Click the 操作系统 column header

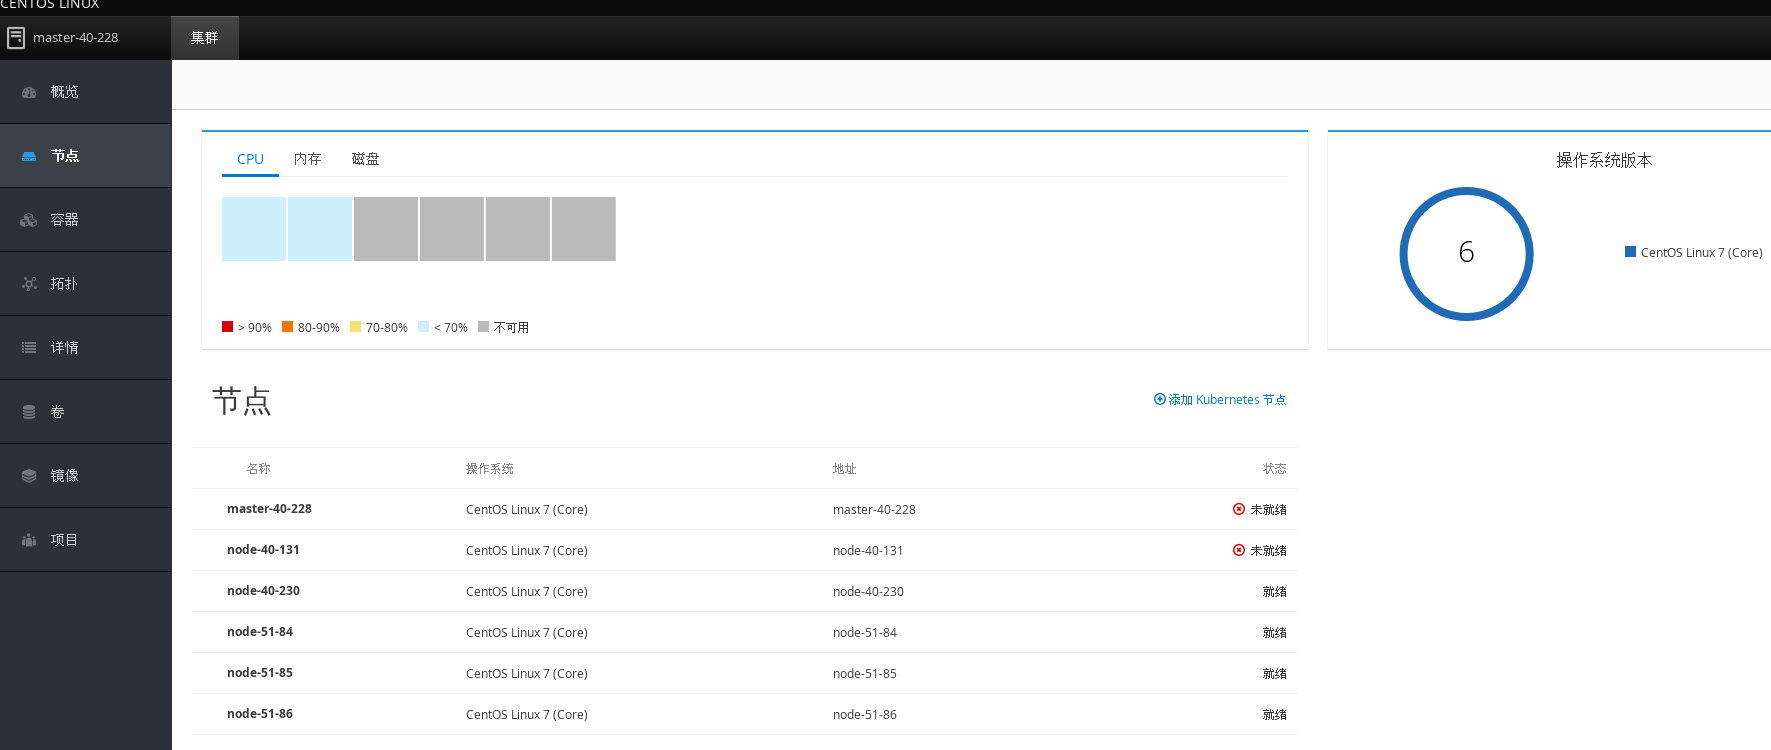click(490, 469)
